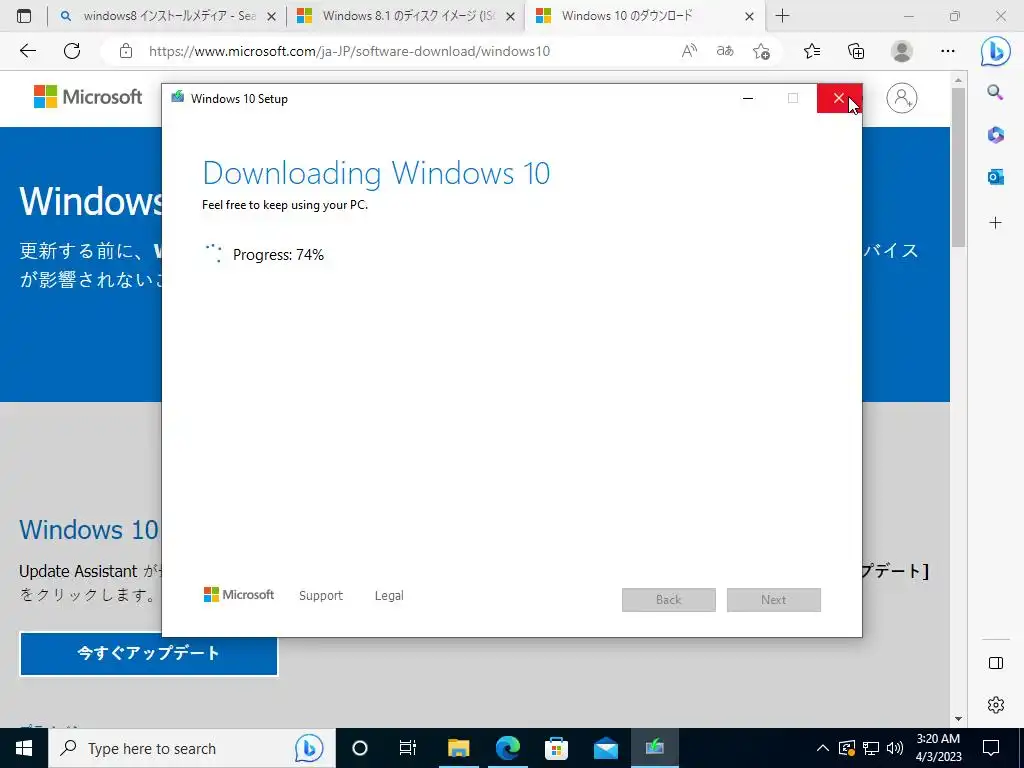Click the Windows 10 Setup title icon
The height and width of the screenshot is (768, 1024).
pos(178,98)
